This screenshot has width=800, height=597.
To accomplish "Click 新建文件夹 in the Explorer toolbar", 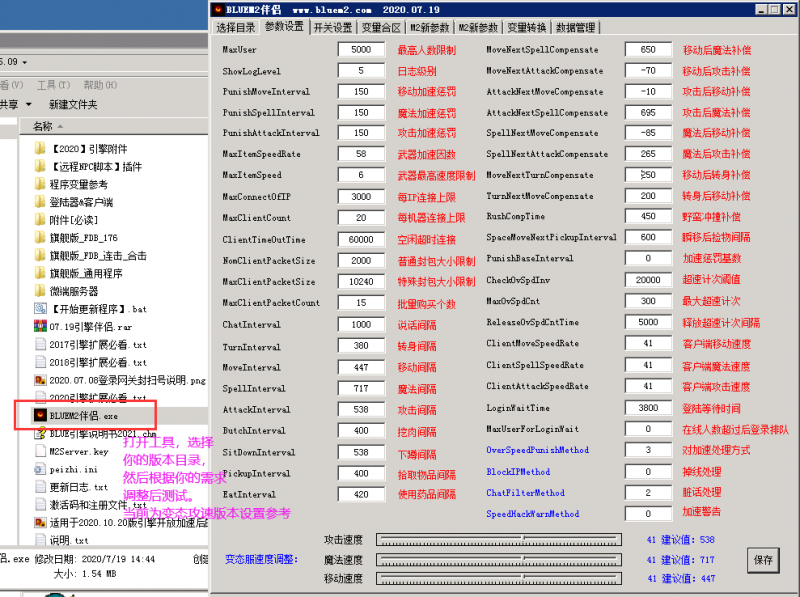I will 73,104.
